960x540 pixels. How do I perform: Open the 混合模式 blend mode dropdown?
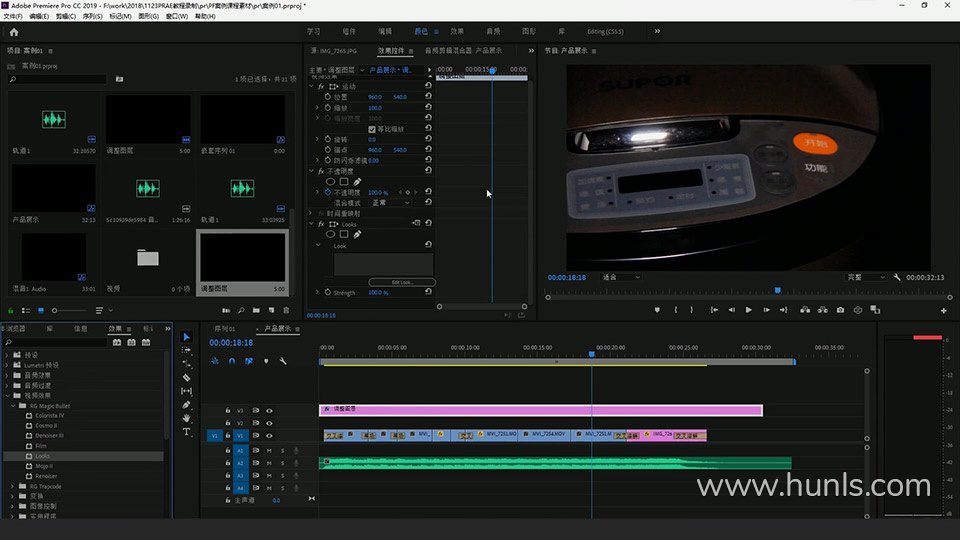pos(390,202)
